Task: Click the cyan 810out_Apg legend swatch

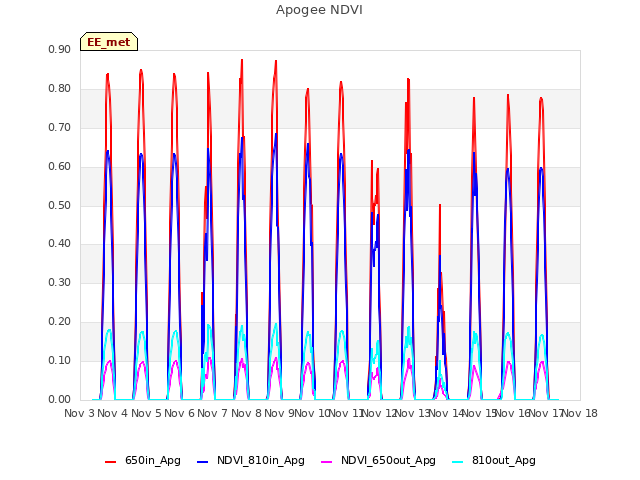Action: pyautogui.click(x=458, y=462)
